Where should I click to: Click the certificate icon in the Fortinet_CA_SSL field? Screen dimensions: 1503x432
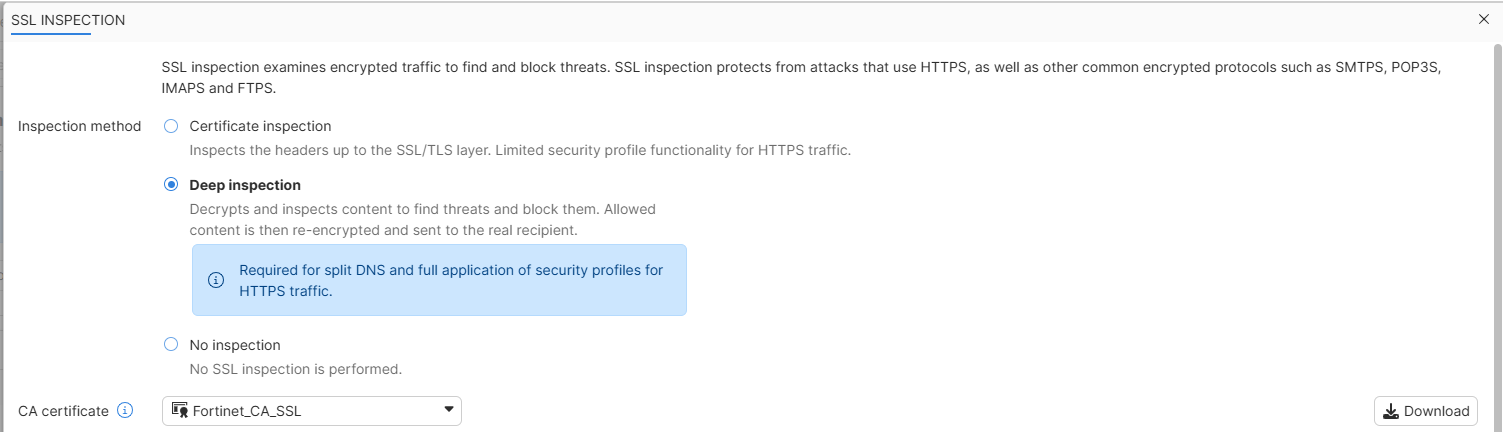click(180, 411)
